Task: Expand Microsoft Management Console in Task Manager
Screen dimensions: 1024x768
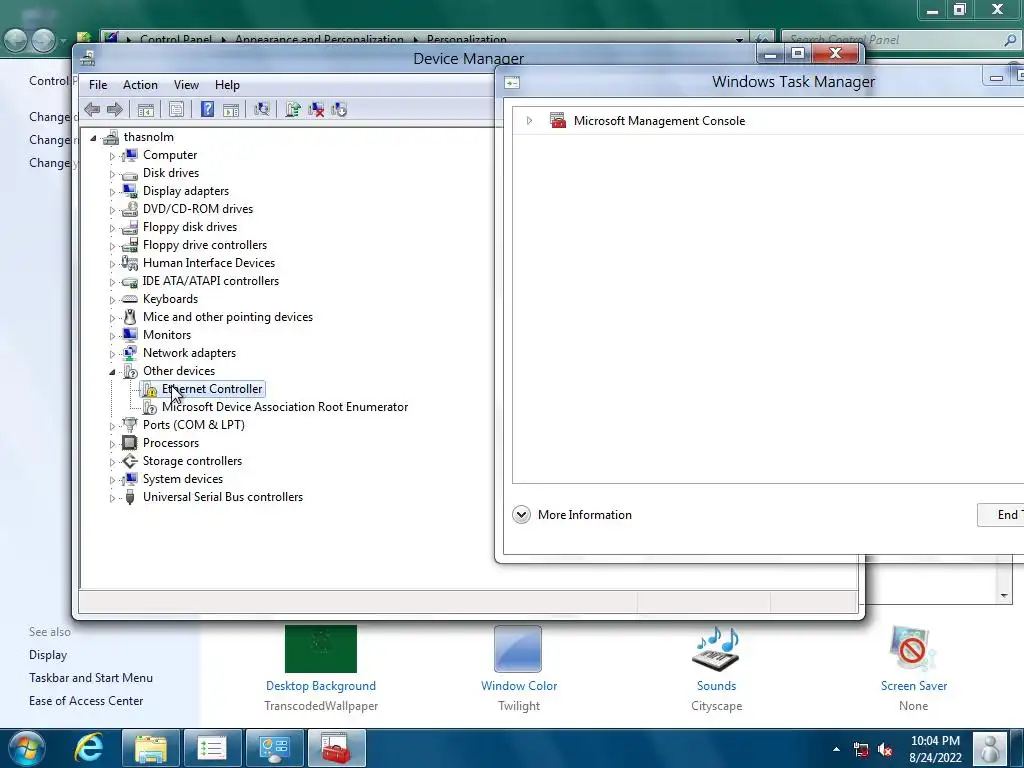Action: [529, 121]
